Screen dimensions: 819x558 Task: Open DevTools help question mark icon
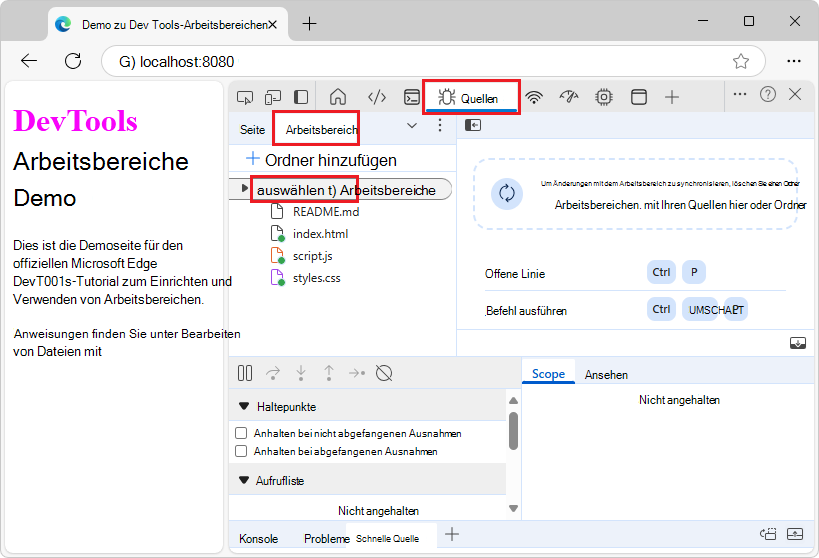[768, 95]
